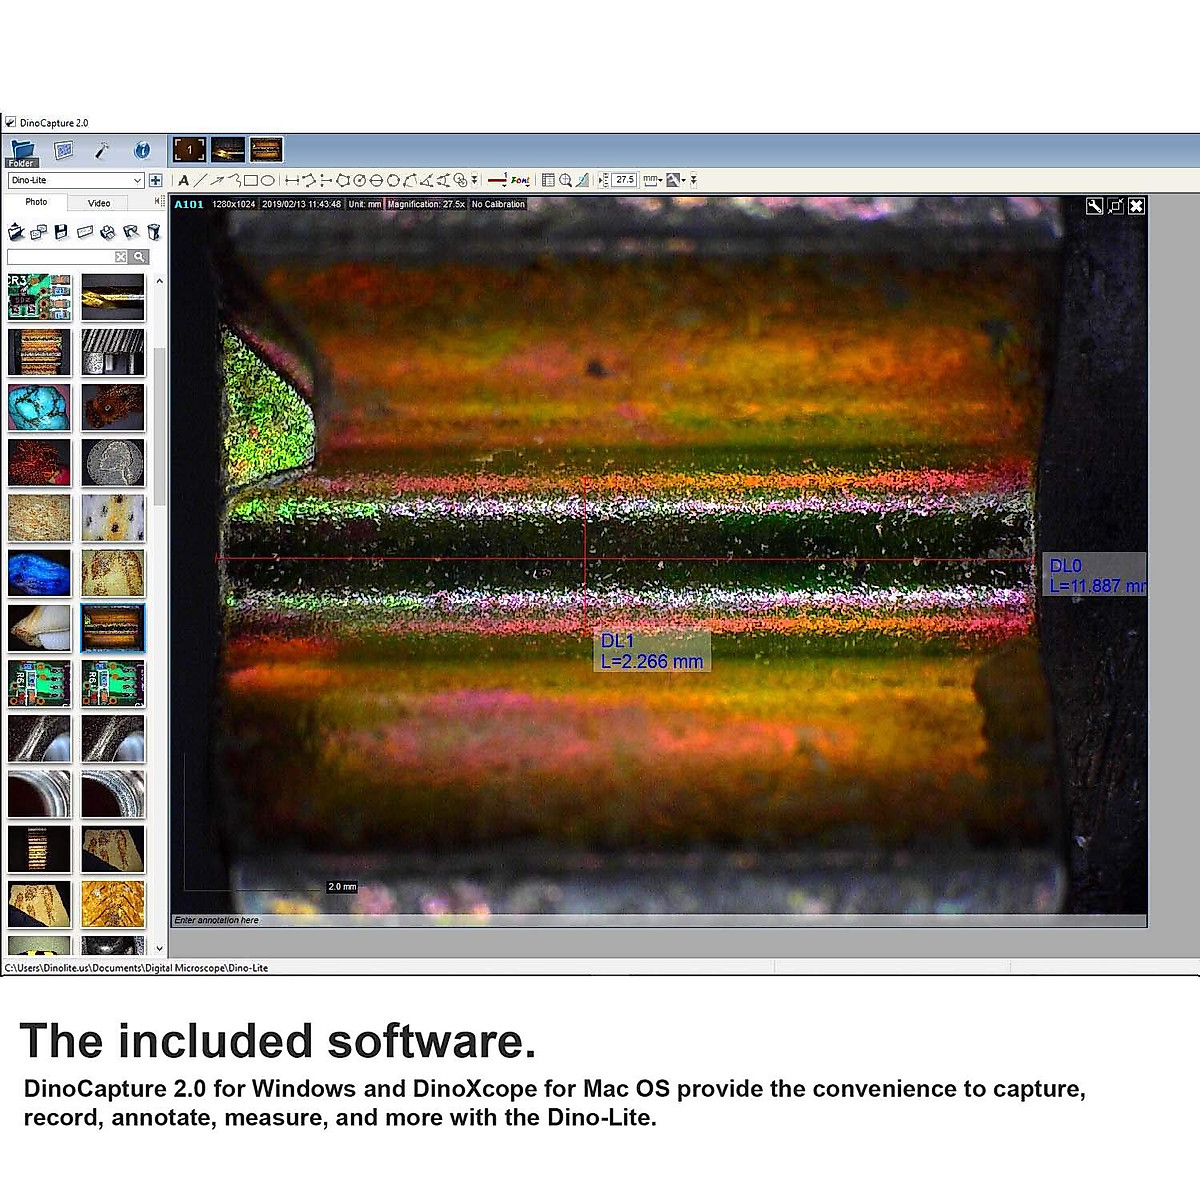
Task: Switch to the Photo tab
Action: [x=36, y=202]
